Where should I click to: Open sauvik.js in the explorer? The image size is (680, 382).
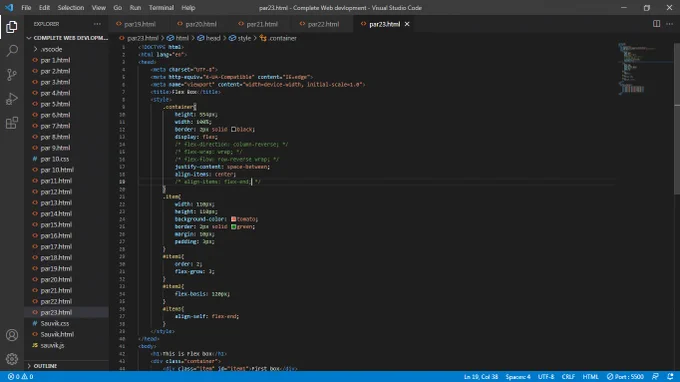[x=66, y=345]
